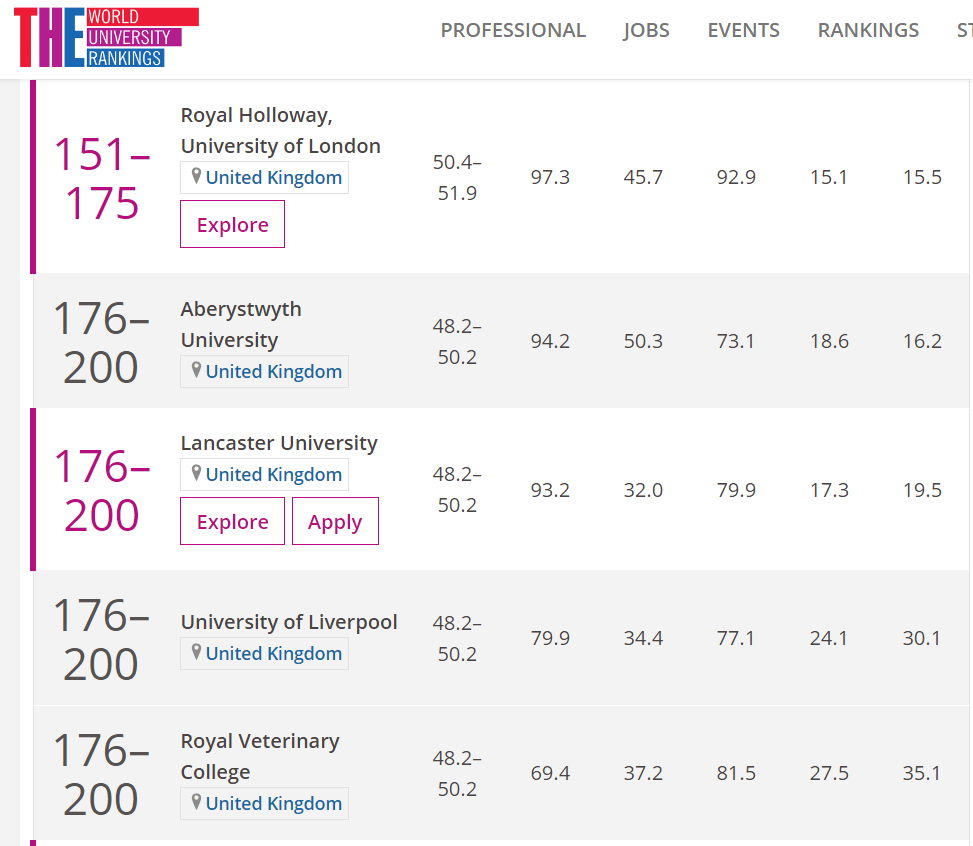Open the Royal Holloway university name link

pos(280,130)
